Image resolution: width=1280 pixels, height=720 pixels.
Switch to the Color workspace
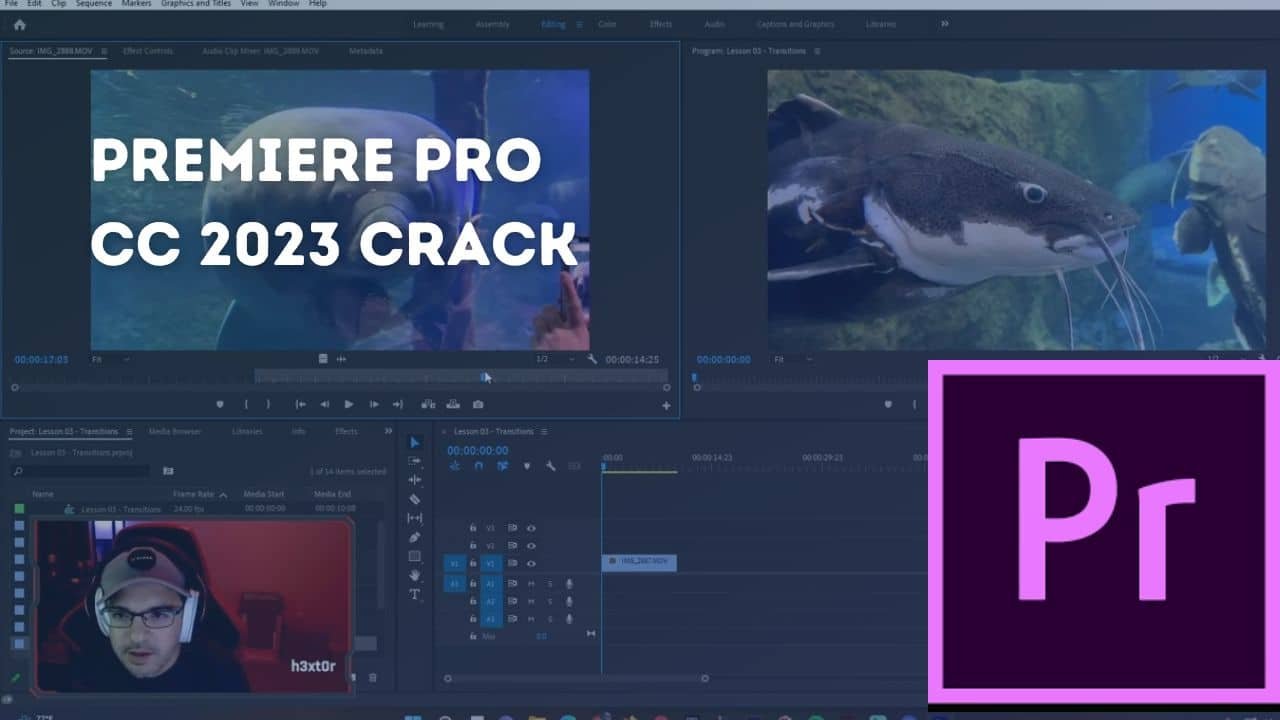[x=607, y=24]
